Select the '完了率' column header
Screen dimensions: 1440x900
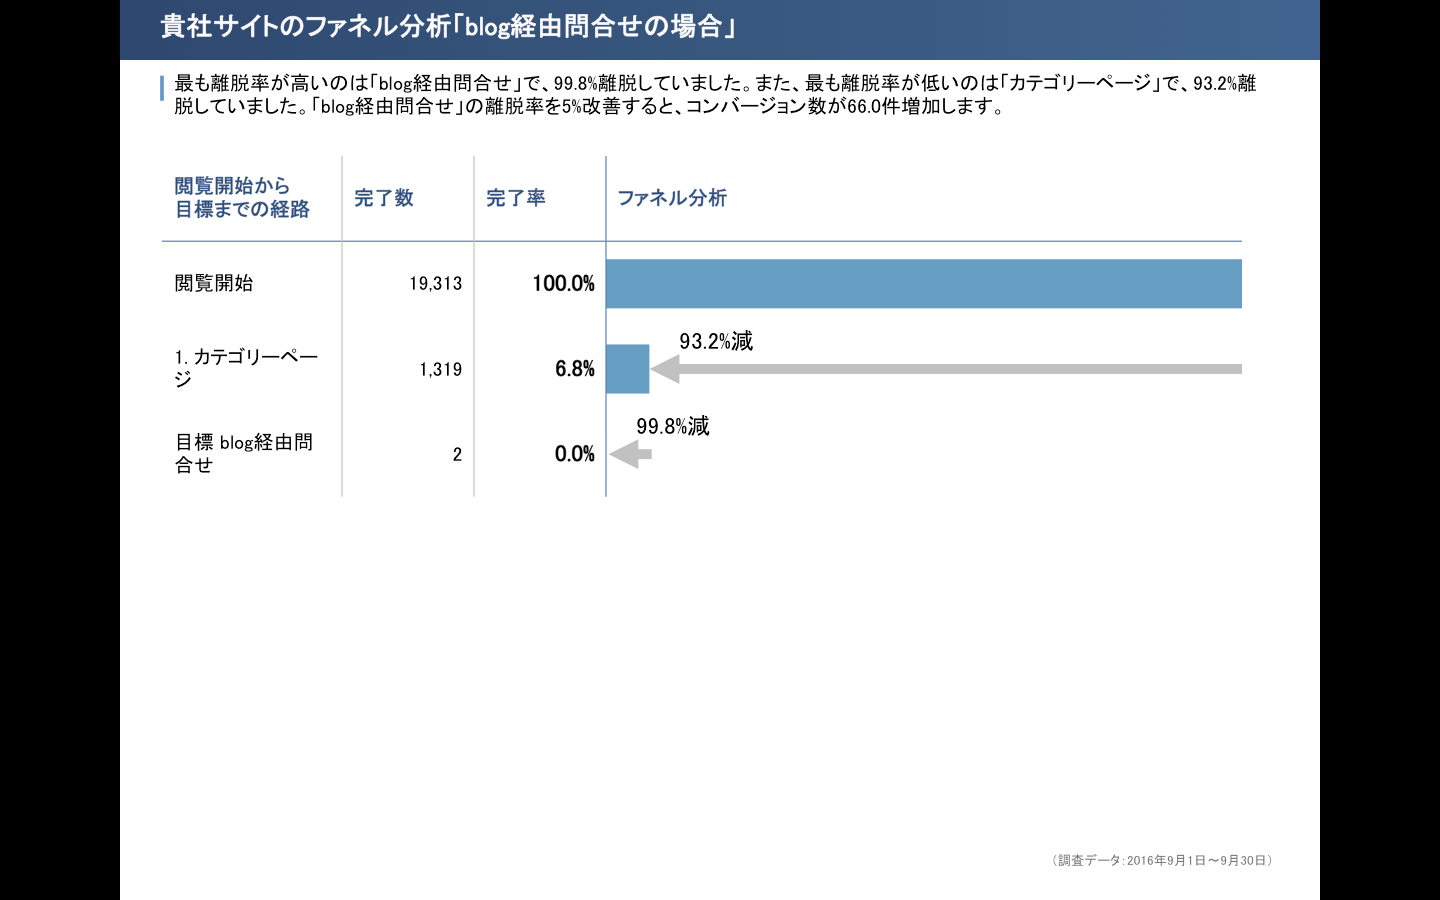click(516, 198)
